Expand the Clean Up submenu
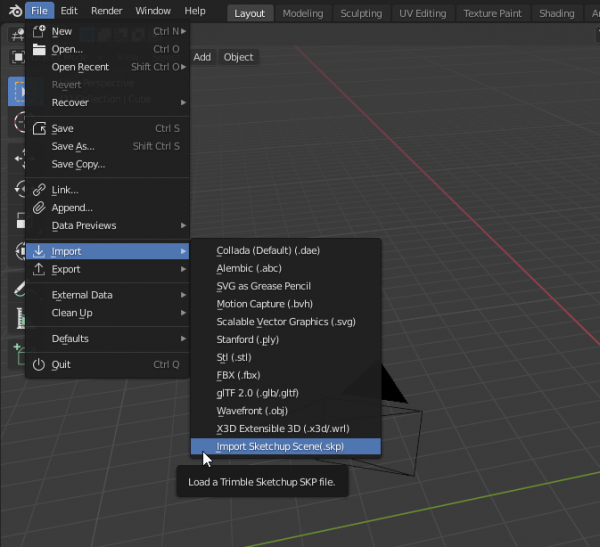 [108, 313]
